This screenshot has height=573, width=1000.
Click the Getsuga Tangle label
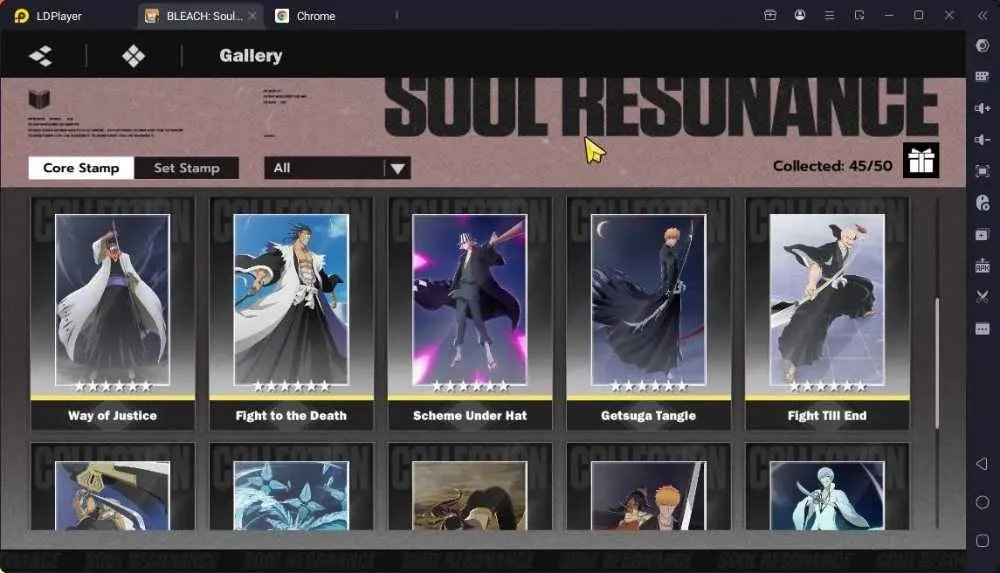(648, 415)
